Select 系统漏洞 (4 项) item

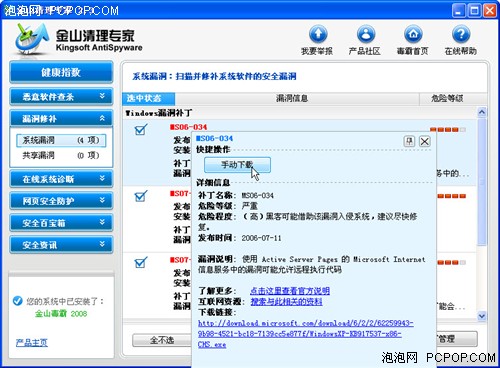[61, 140]
